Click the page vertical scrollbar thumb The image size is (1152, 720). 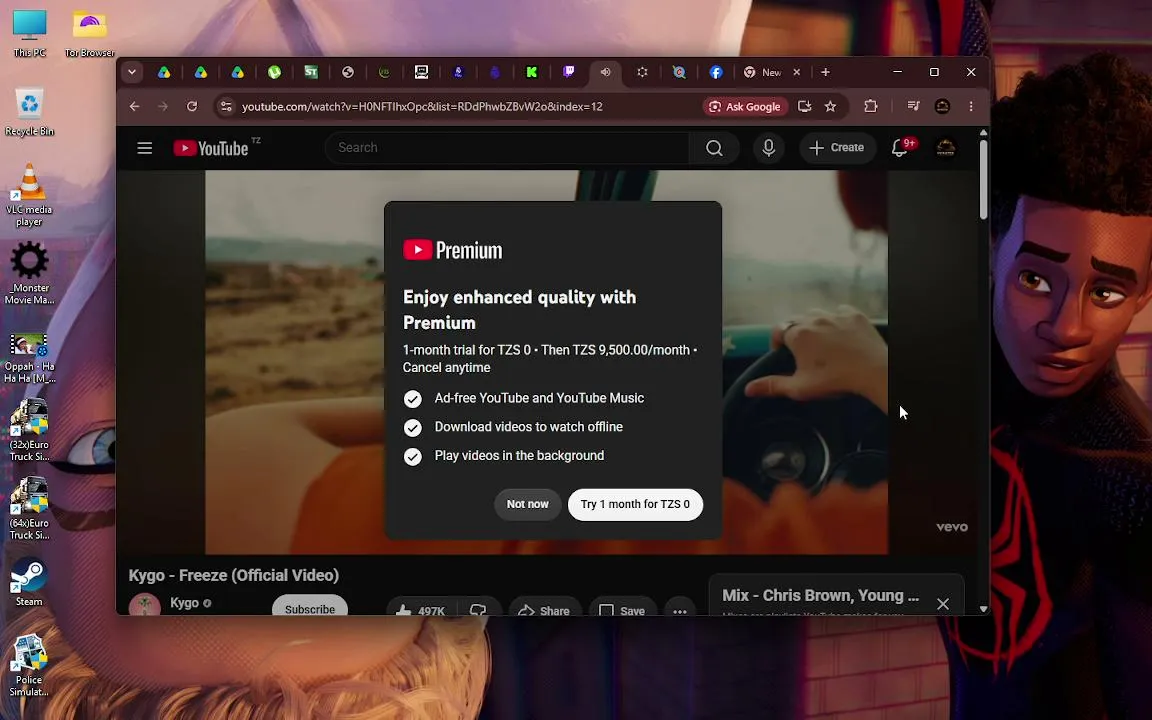[x=984, y=179]
